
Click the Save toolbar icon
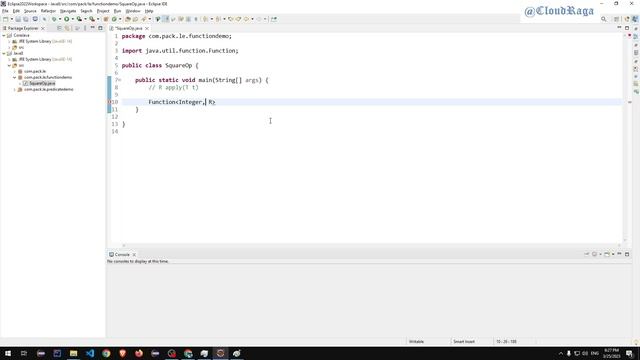(x=18, y=19)
